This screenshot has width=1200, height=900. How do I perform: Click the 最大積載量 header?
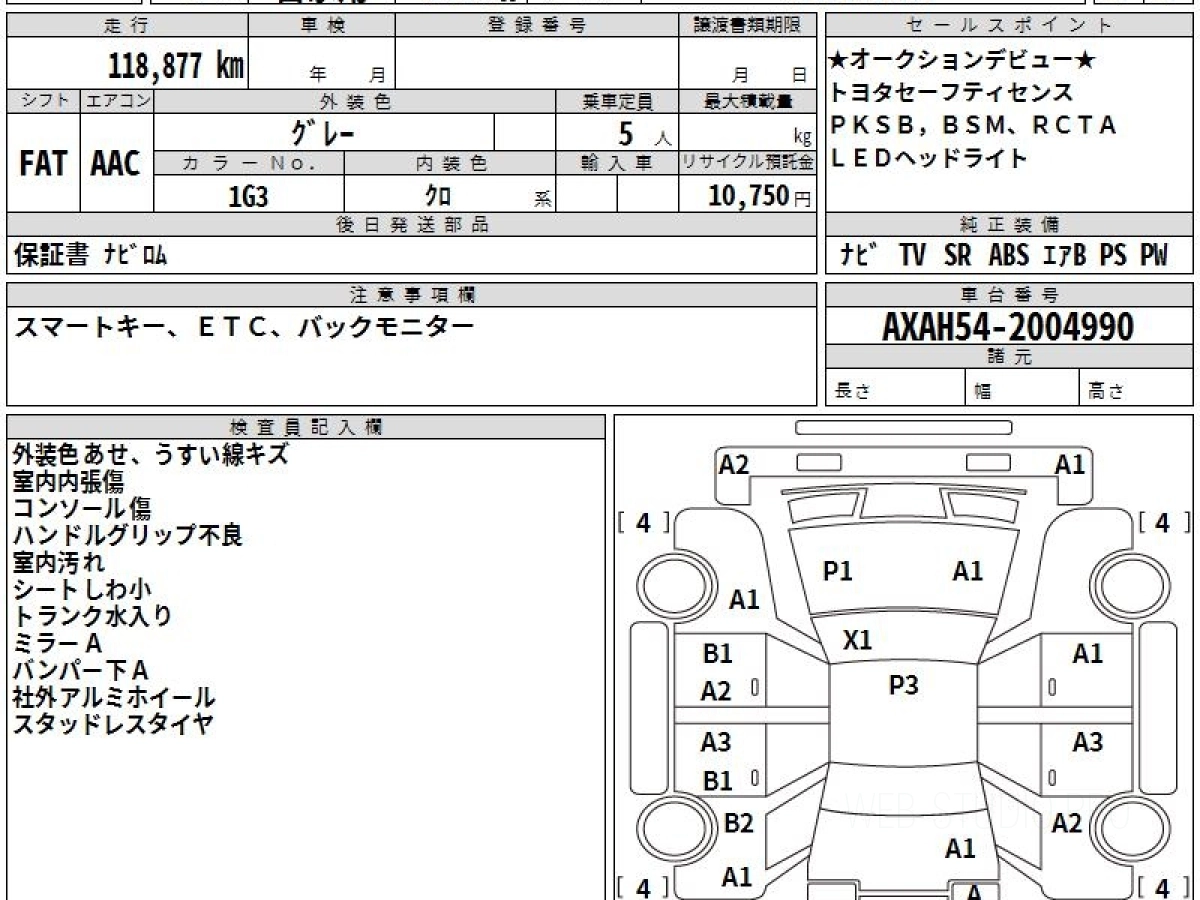click(748, 101)
